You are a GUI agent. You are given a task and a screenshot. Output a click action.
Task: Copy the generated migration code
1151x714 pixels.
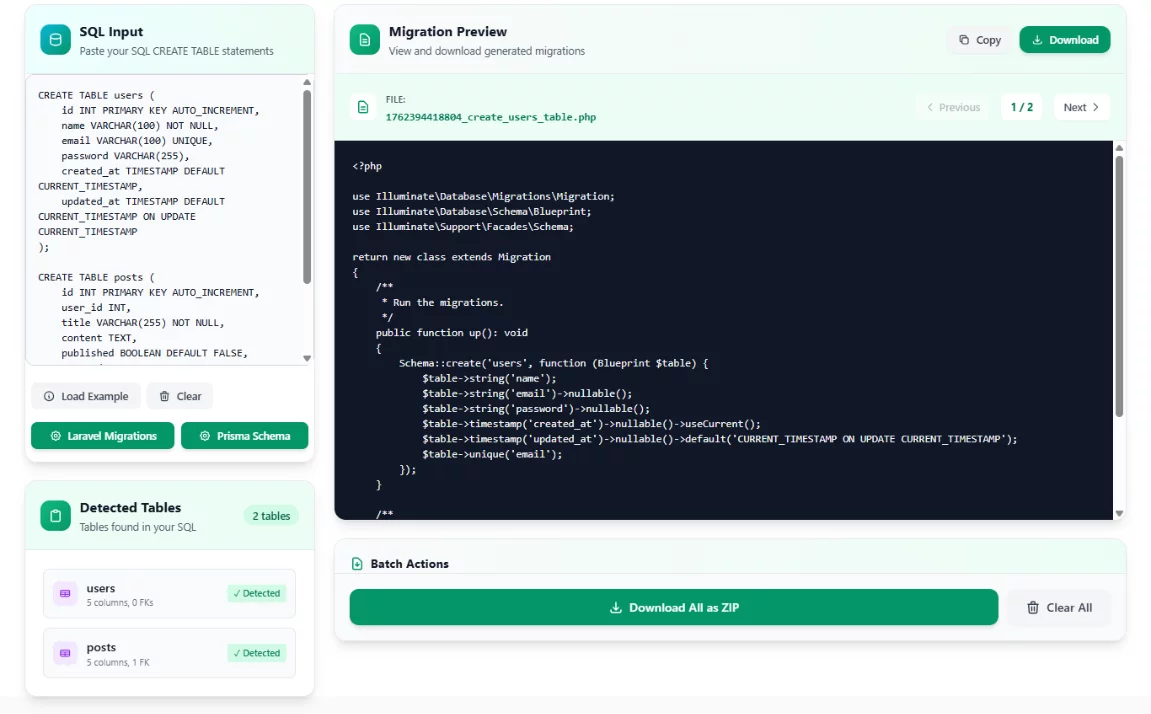[x=978, y=39]
